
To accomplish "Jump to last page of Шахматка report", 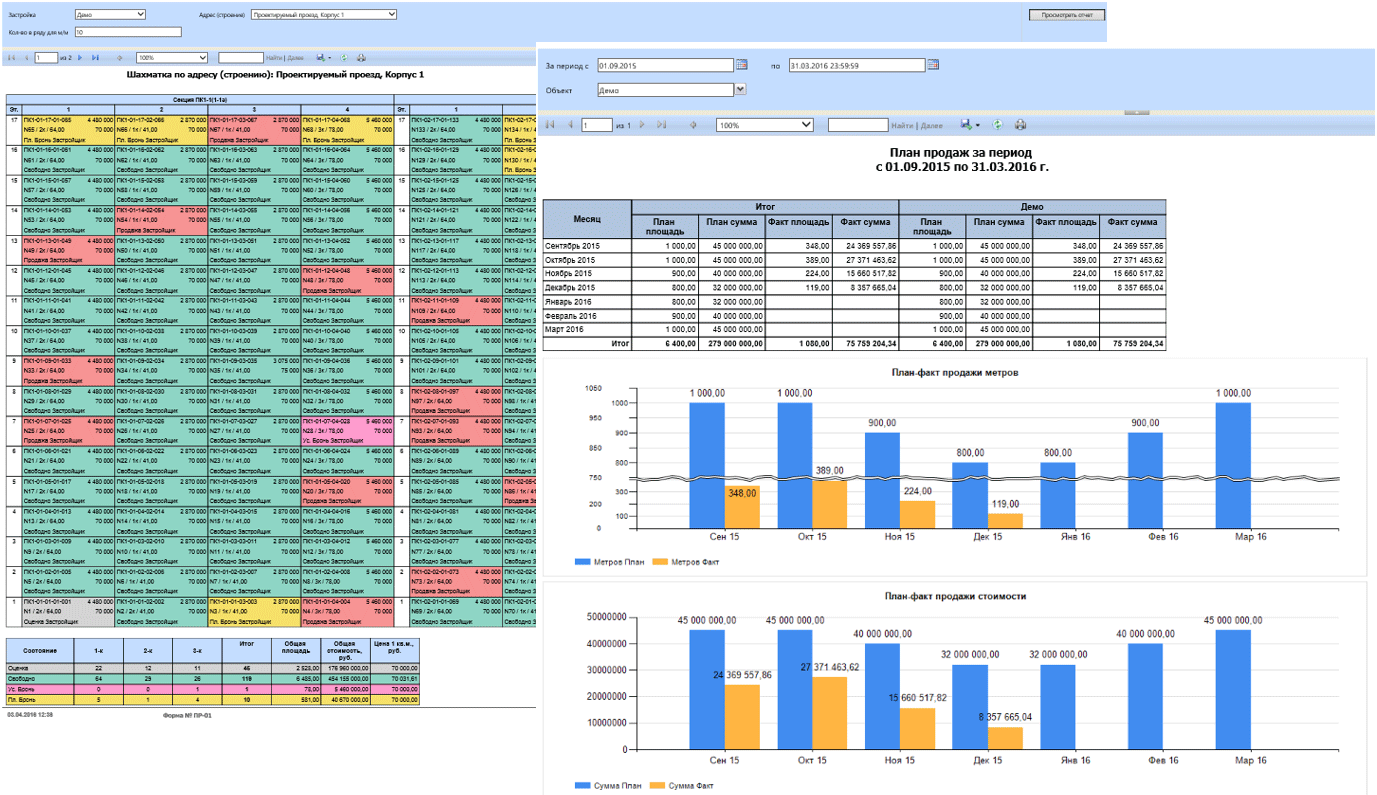I will click(x=95, y=58).
